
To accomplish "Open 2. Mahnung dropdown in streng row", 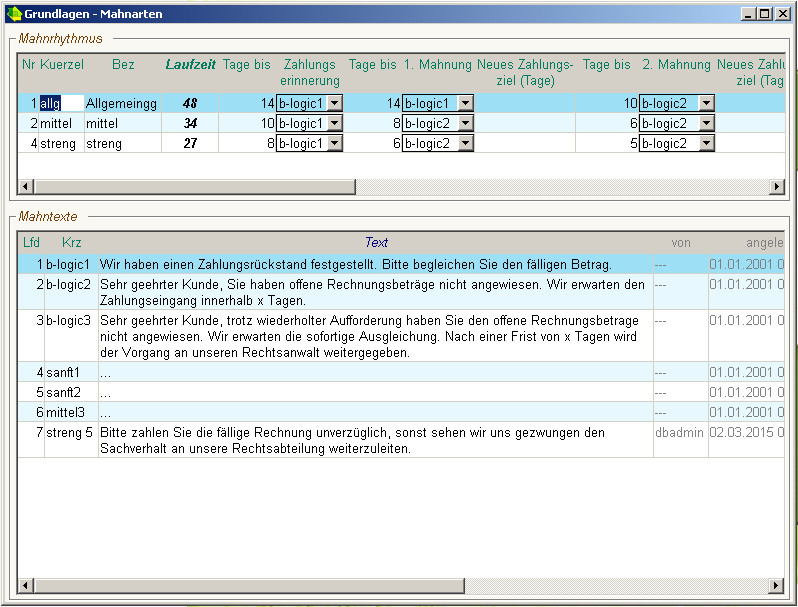I will [x=706, y=143].
